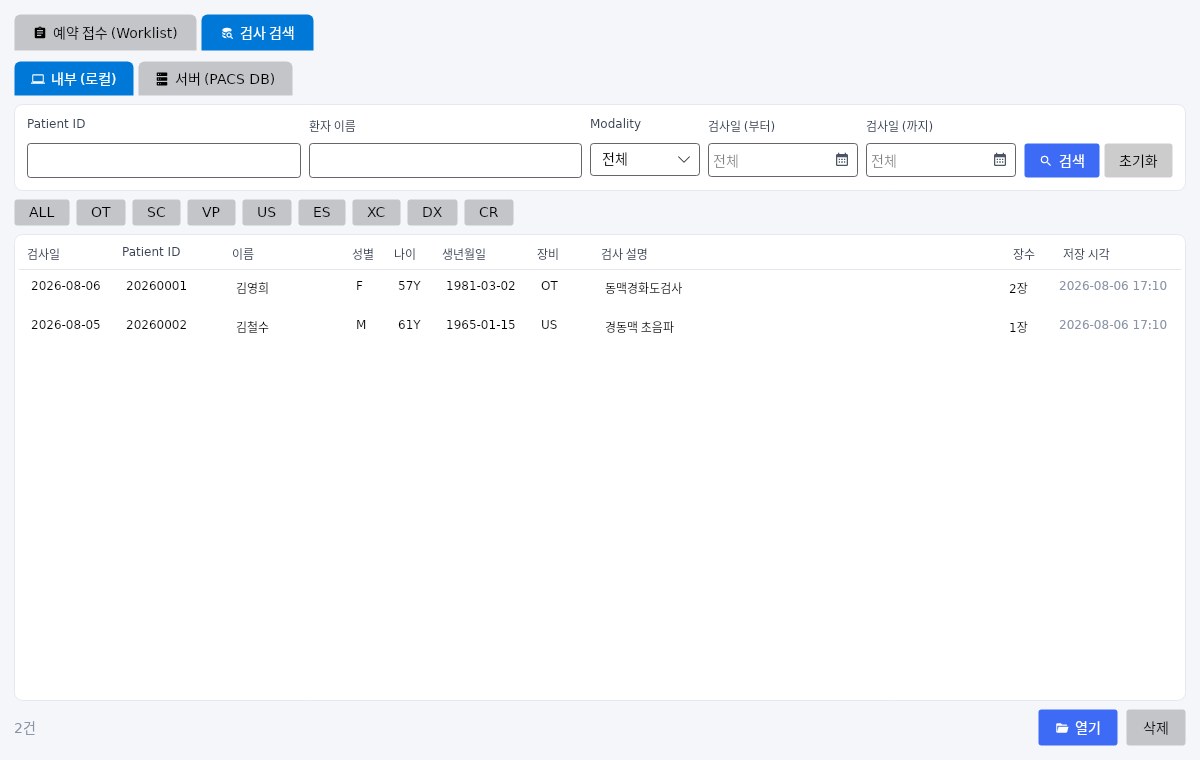Open the 예약 접수 (Worklist) tab
Viewport: 1200px width, 760px height.
(105, 33)
